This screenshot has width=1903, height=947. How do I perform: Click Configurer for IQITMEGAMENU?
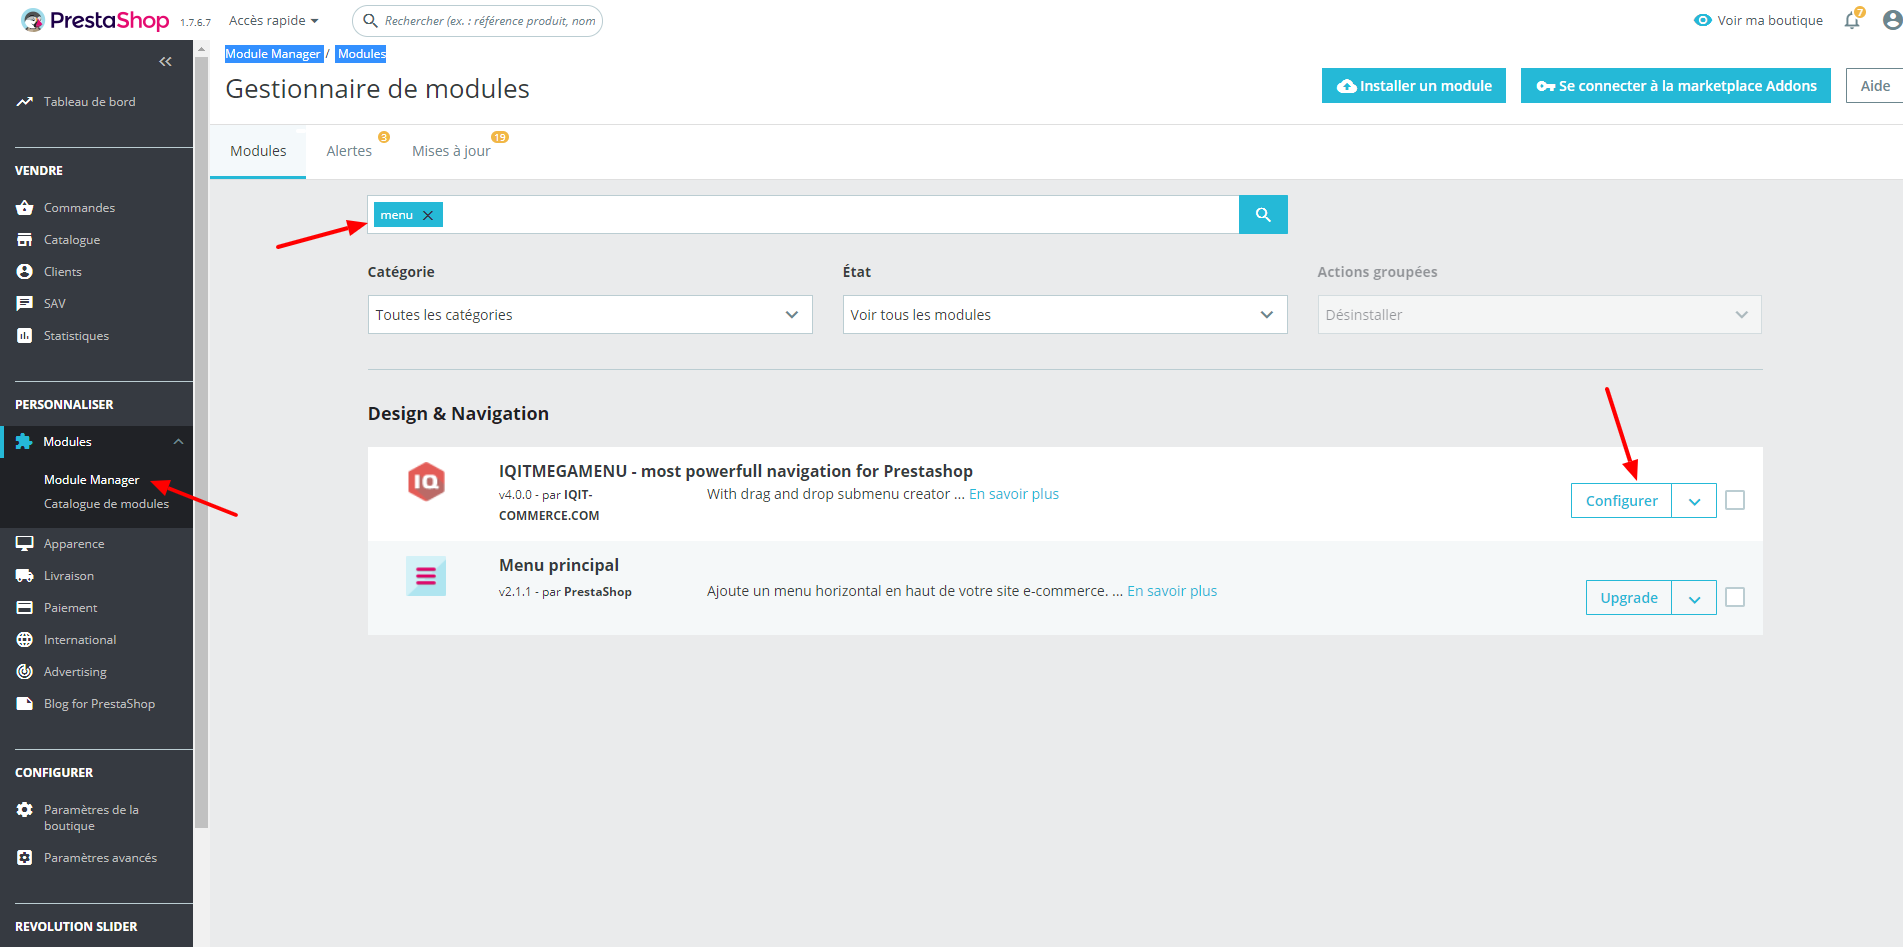point(1621,501)
